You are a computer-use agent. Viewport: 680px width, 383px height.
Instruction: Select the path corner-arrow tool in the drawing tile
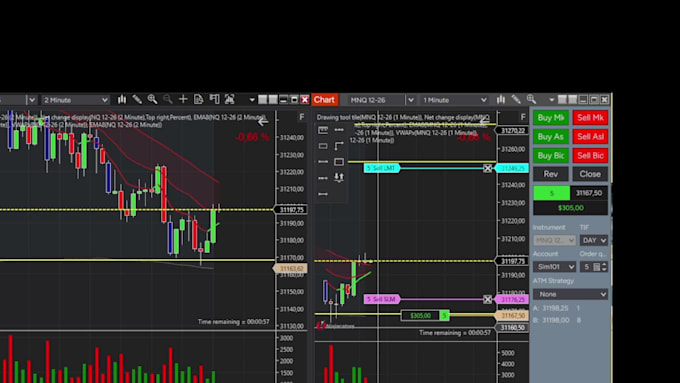click(339, 146)
